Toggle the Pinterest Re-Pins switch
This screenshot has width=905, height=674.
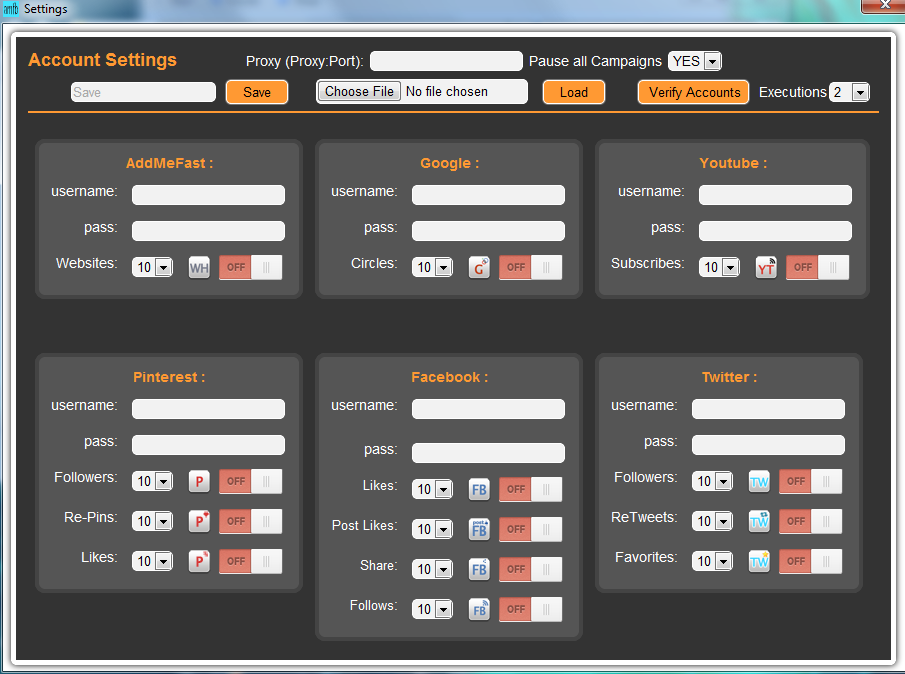(x=250, y=521)
